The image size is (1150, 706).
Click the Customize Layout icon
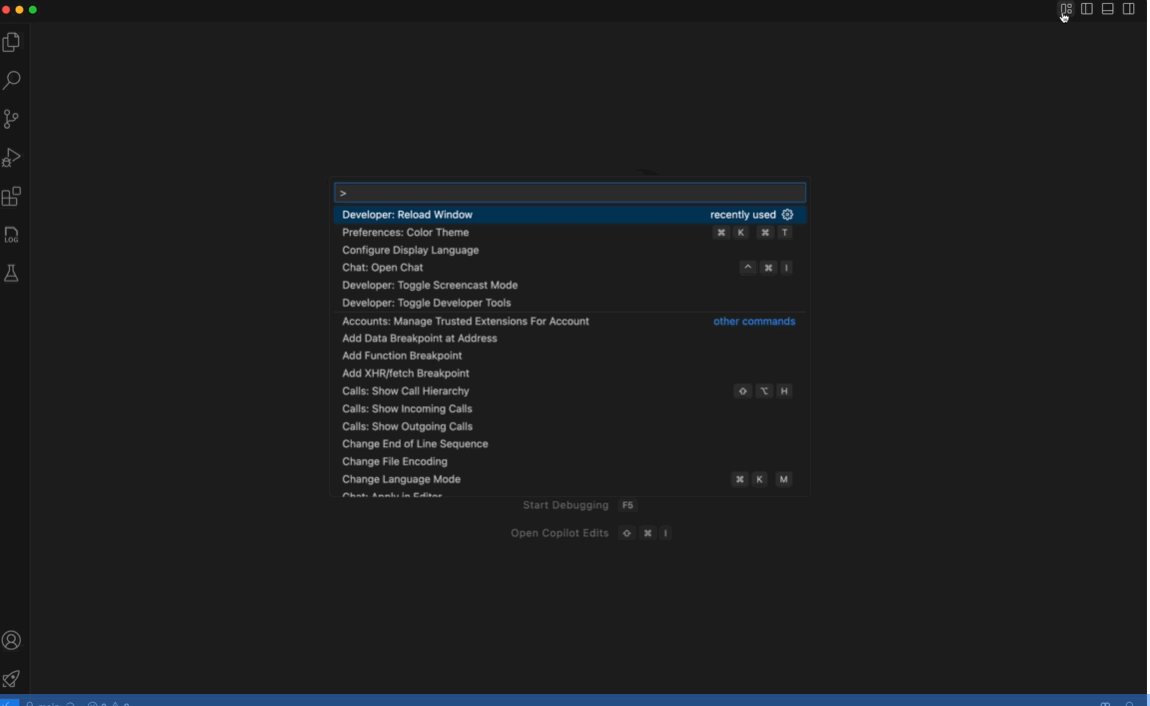point(1066,9)
